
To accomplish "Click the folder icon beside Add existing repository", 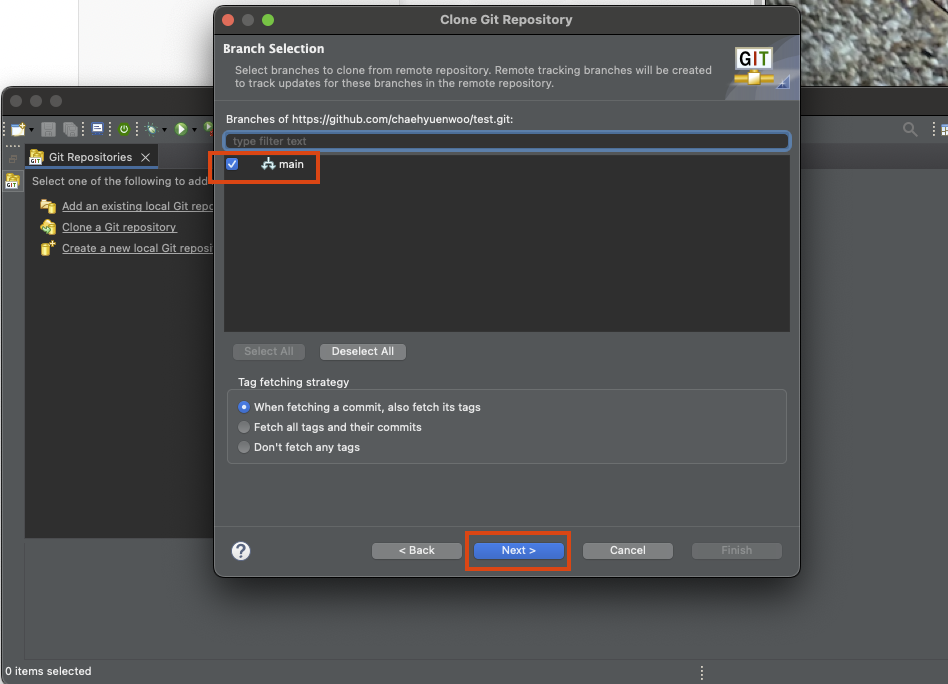I will click(x=48, y=206).
